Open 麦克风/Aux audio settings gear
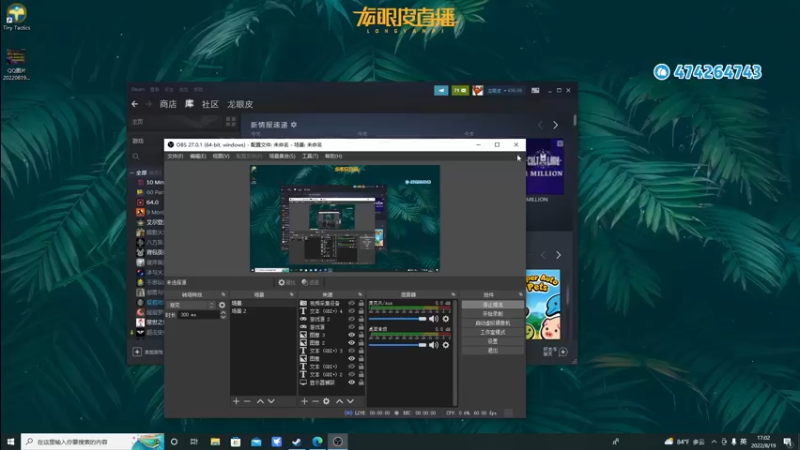This screenshot has height=450, width=800. click(446, 319)
